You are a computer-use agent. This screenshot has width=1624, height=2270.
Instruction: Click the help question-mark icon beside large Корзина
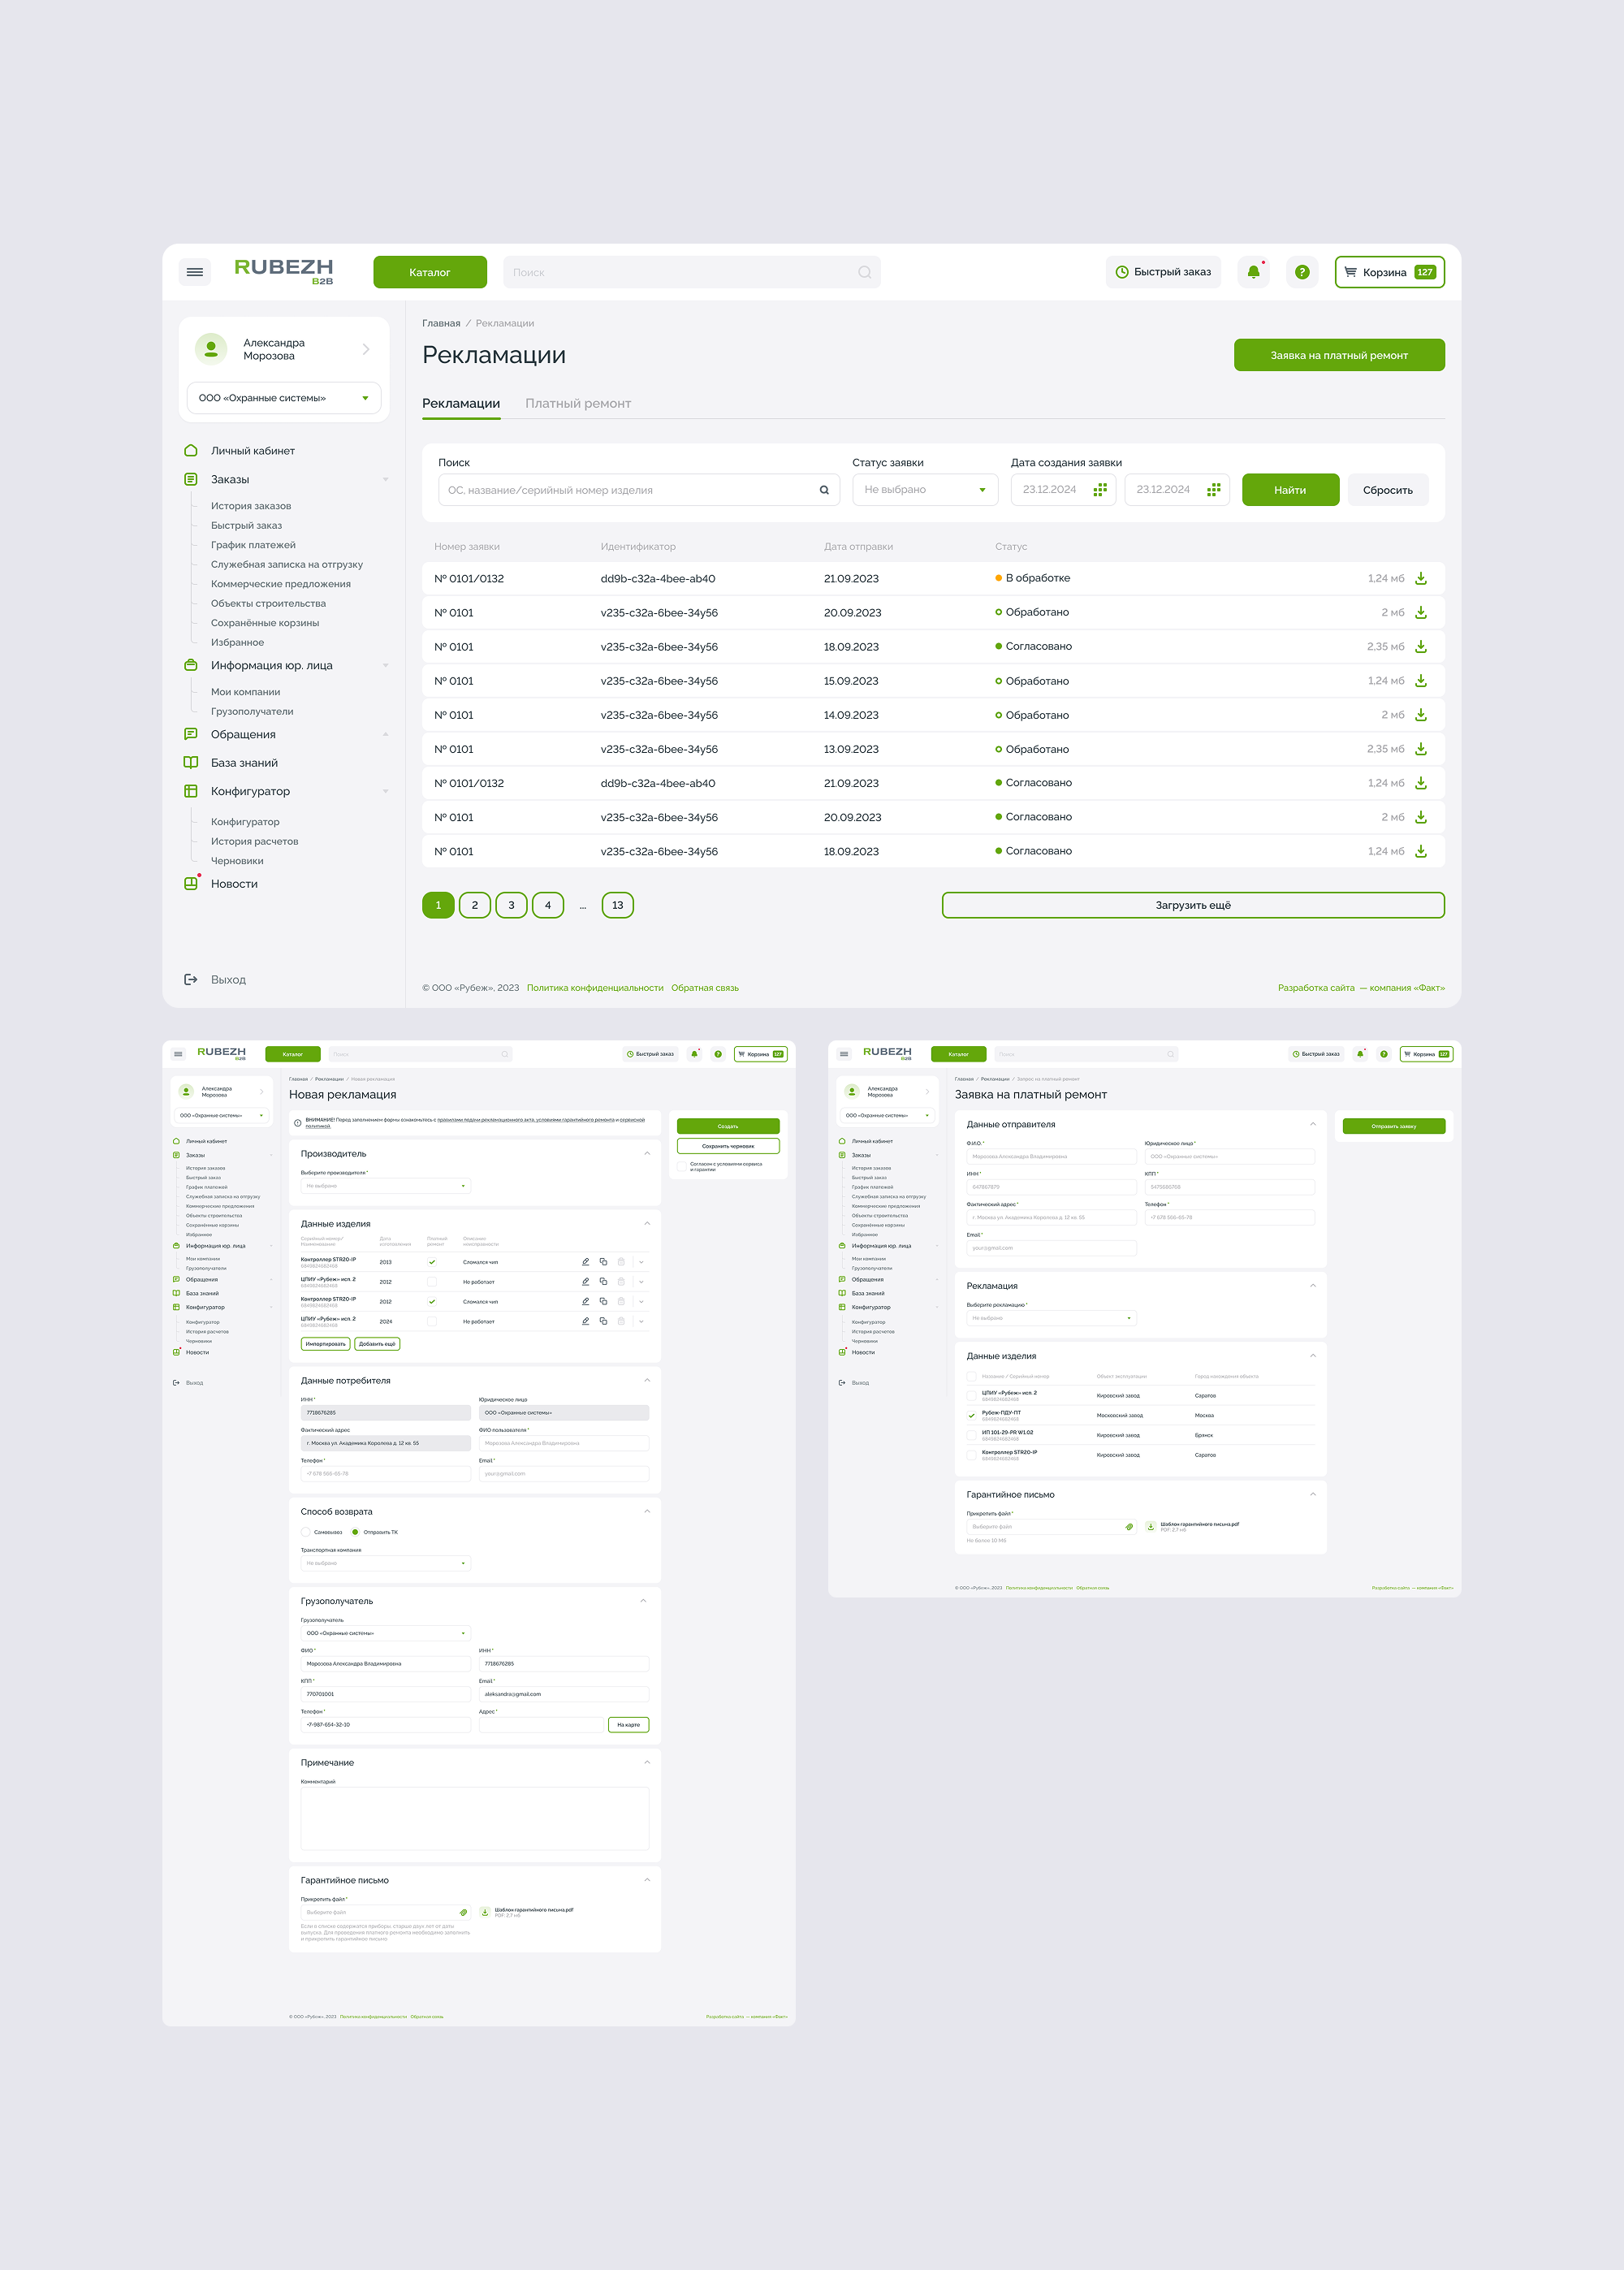tap(1301, 272)
